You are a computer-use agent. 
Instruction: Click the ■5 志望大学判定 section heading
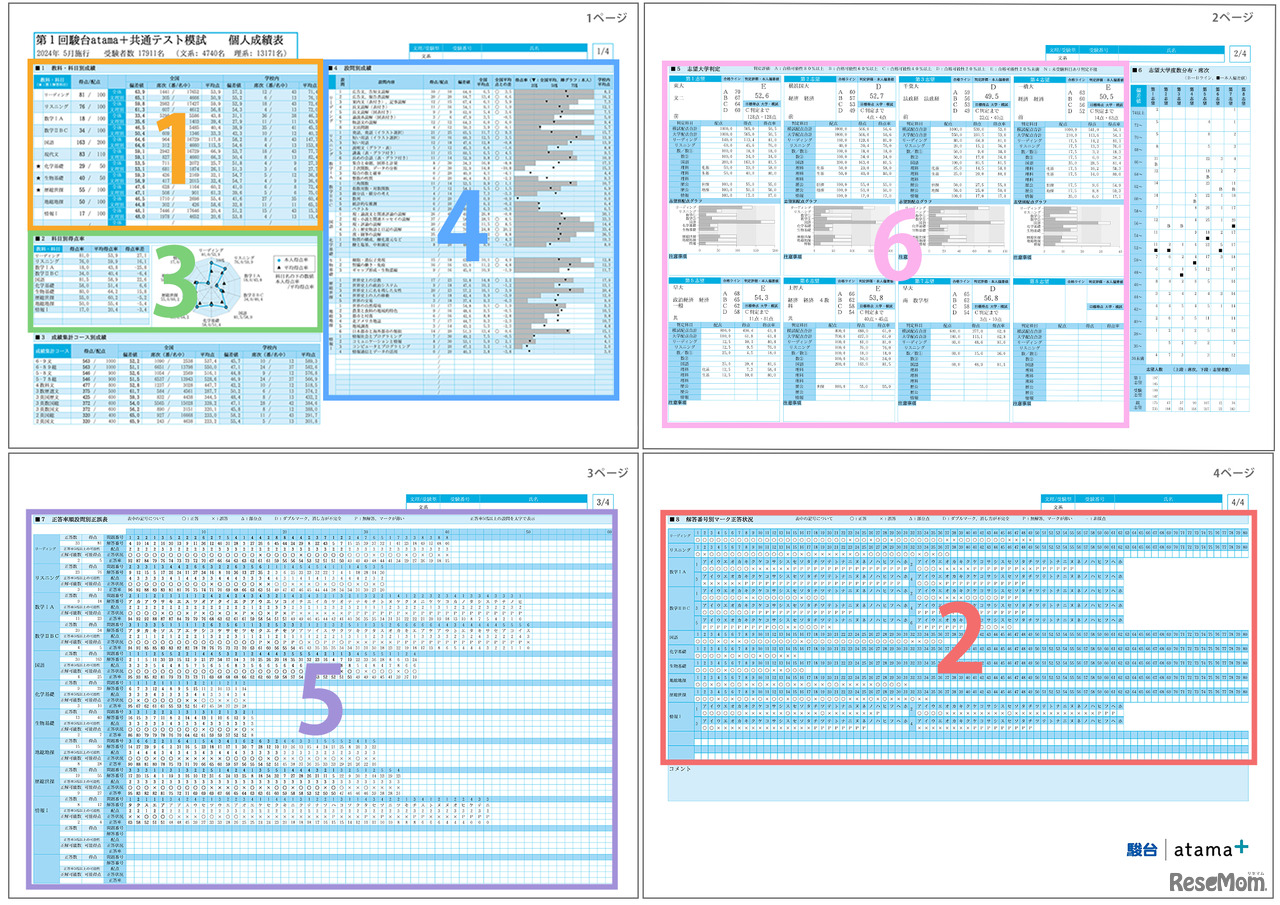pyautogui.click(x=696, y=67)
